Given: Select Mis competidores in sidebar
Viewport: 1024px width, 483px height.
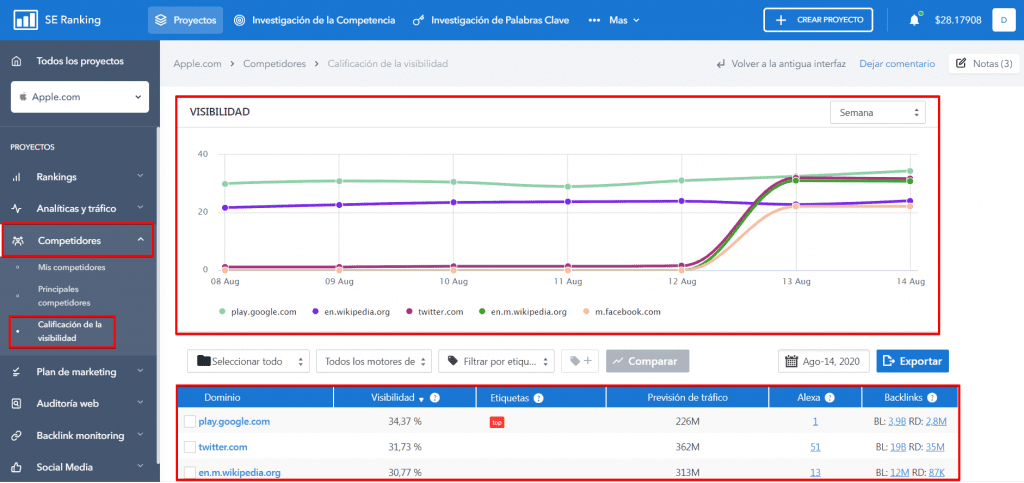Looking at the screenshot, I should coord(72,268).
